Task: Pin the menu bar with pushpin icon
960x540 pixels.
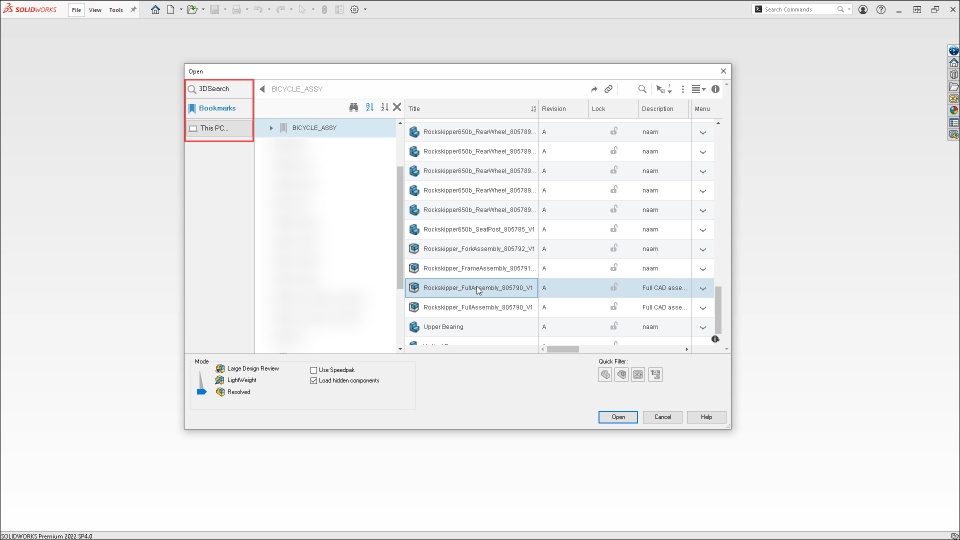Action: [133, 9]
